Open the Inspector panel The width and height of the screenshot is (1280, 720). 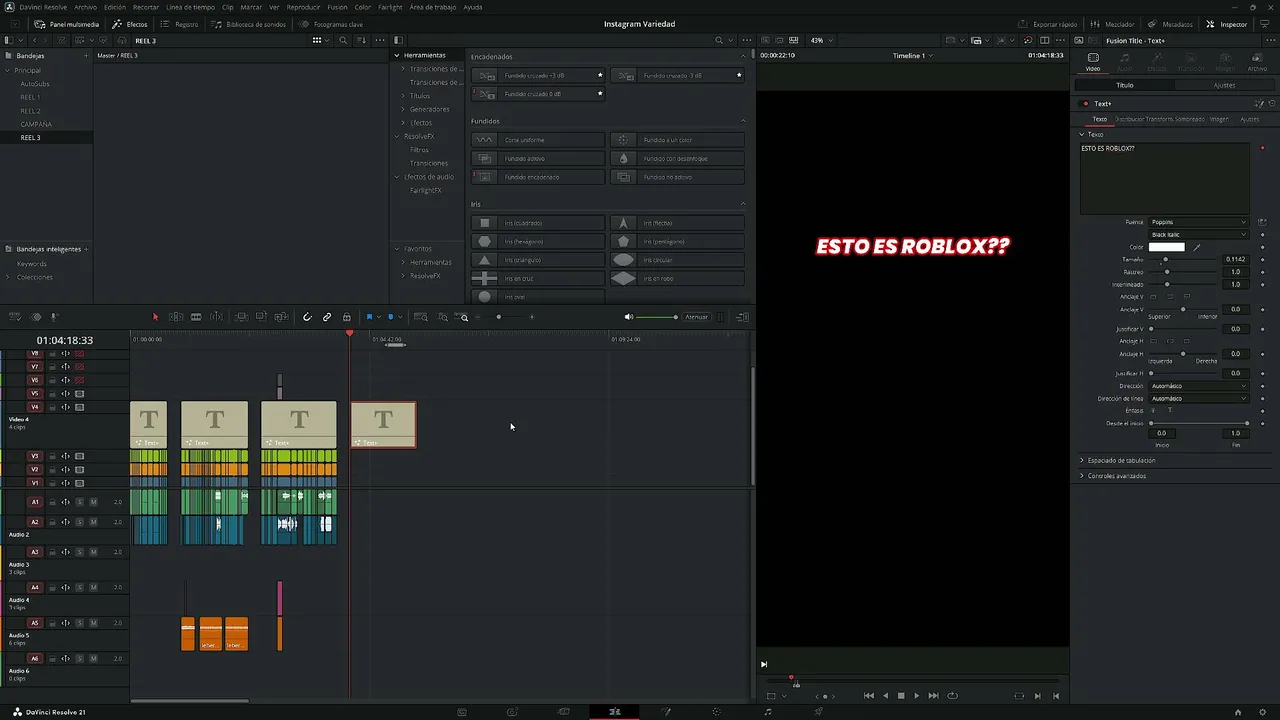[1227, 24]
